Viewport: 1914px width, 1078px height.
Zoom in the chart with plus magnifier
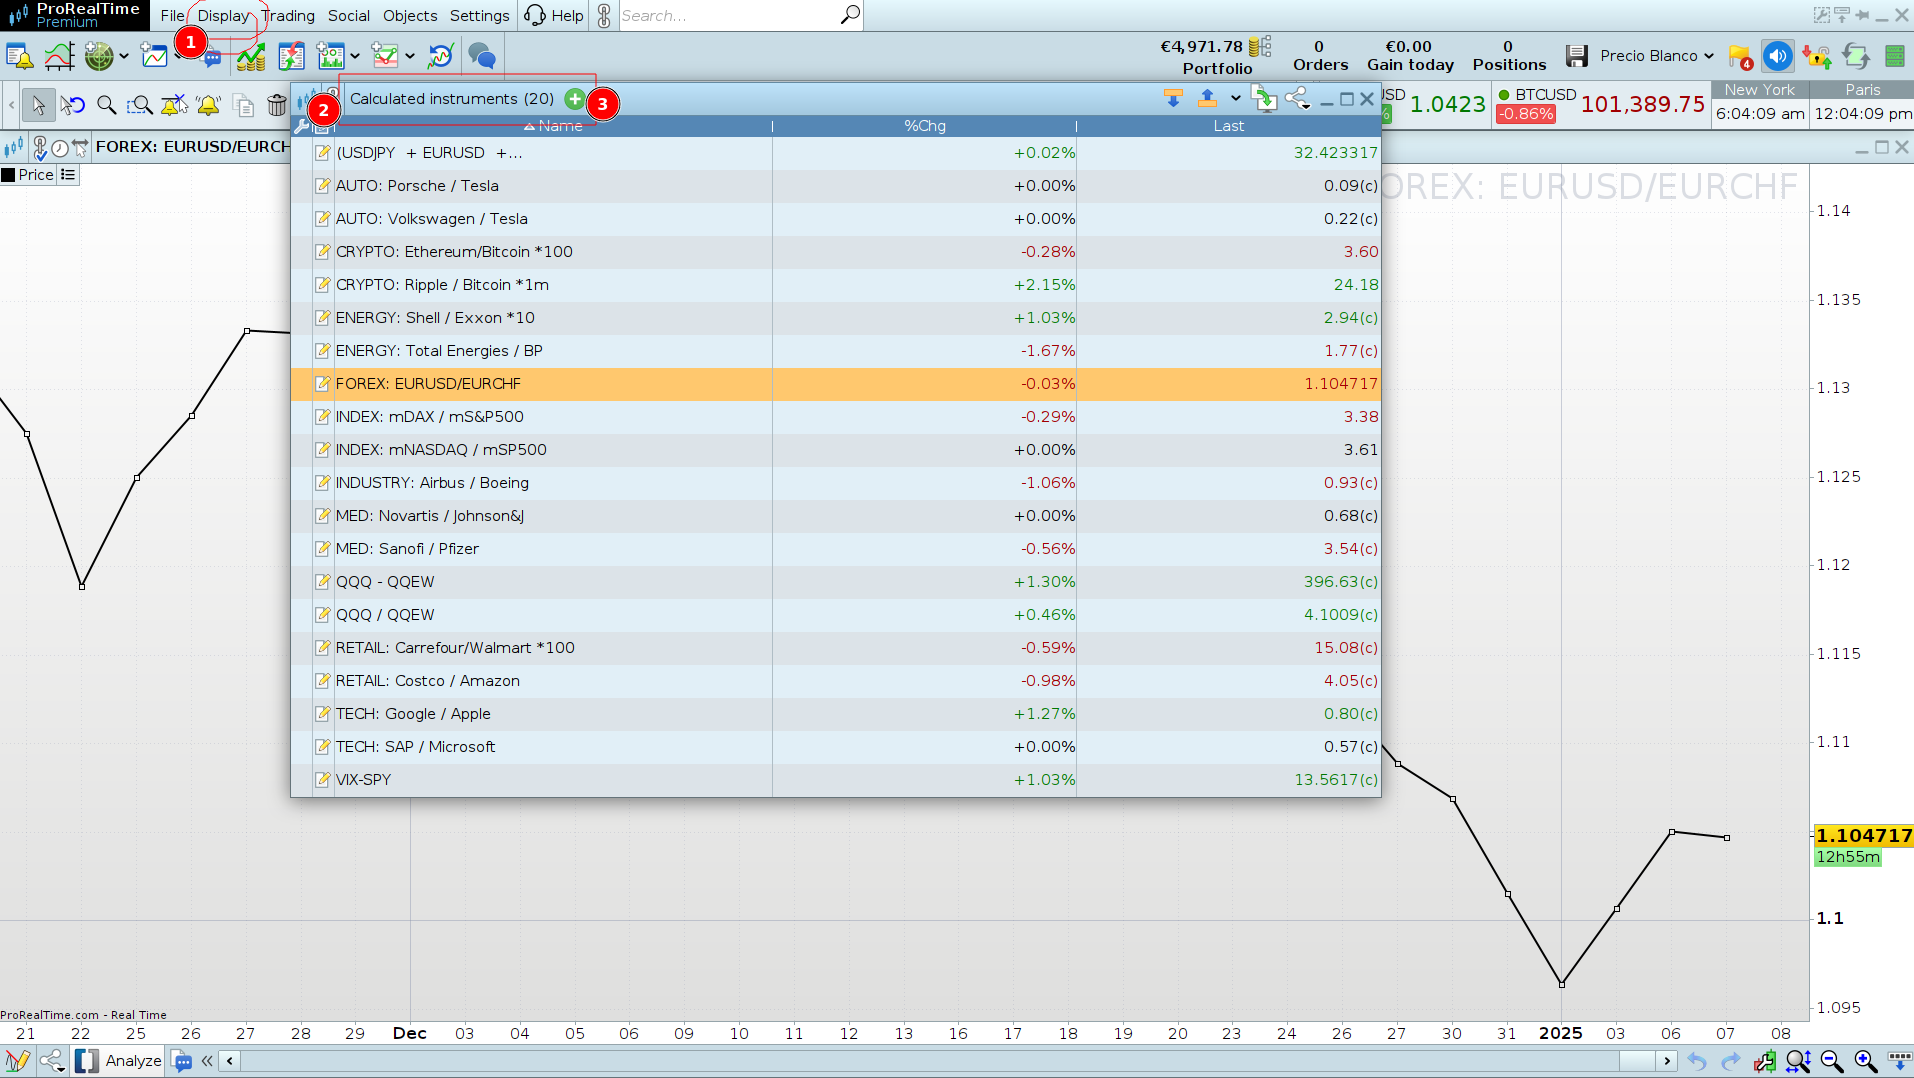pos(1866,1061)
